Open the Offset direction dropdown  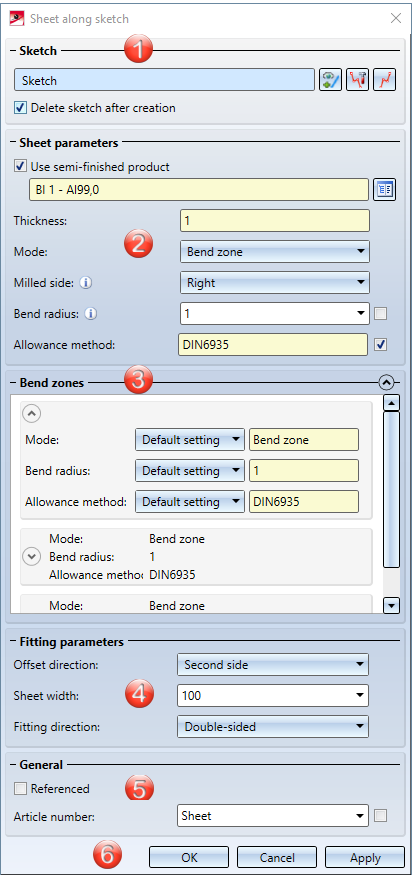[x=273, y=665]
